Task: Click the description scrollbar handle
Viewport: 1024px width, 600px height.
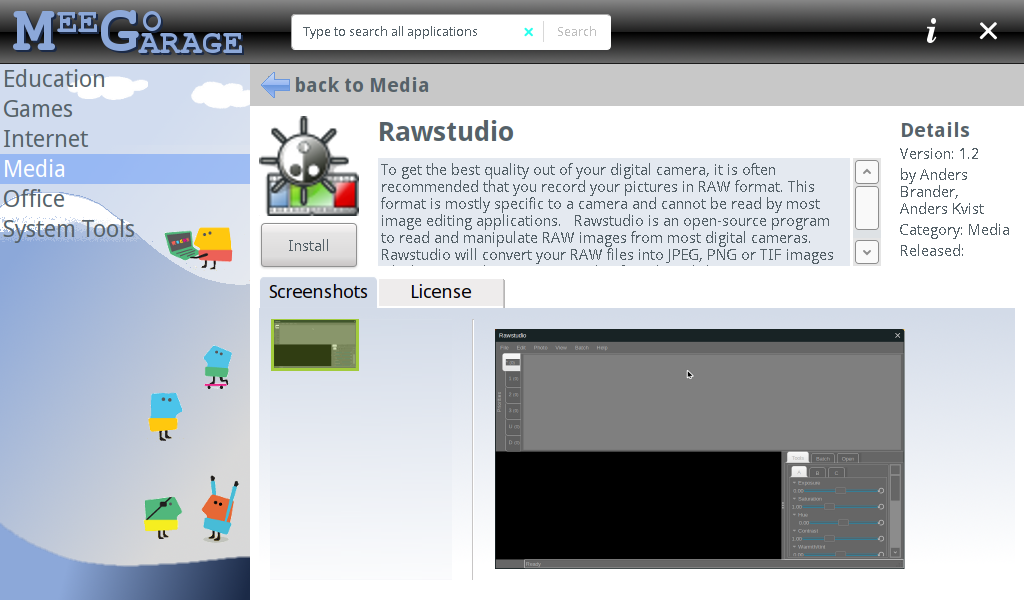Action: pos(867,208)
